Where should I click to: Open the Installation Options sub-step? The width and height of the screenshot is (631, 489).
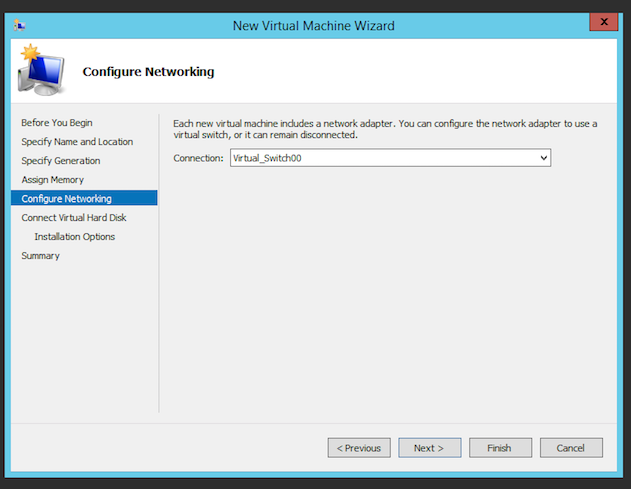[x=74, y=237]
